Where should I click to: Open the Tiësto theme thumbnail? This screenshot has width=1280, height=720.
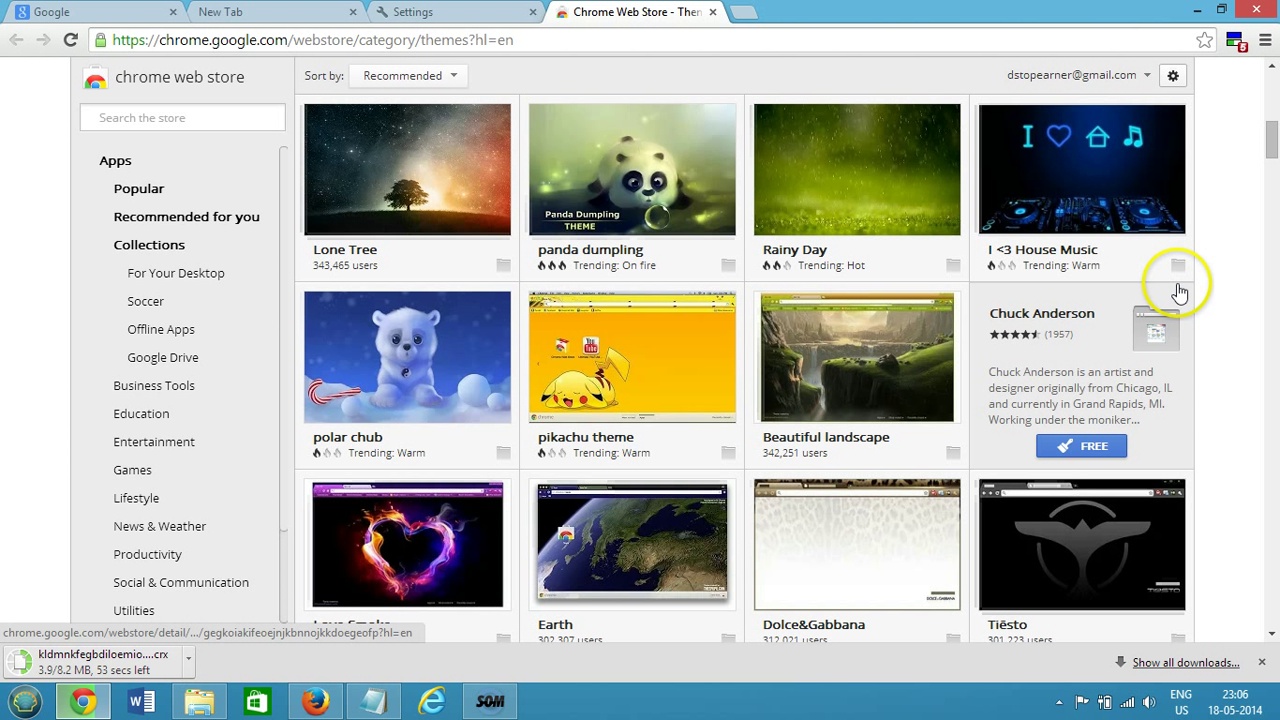click(1082, 544)
